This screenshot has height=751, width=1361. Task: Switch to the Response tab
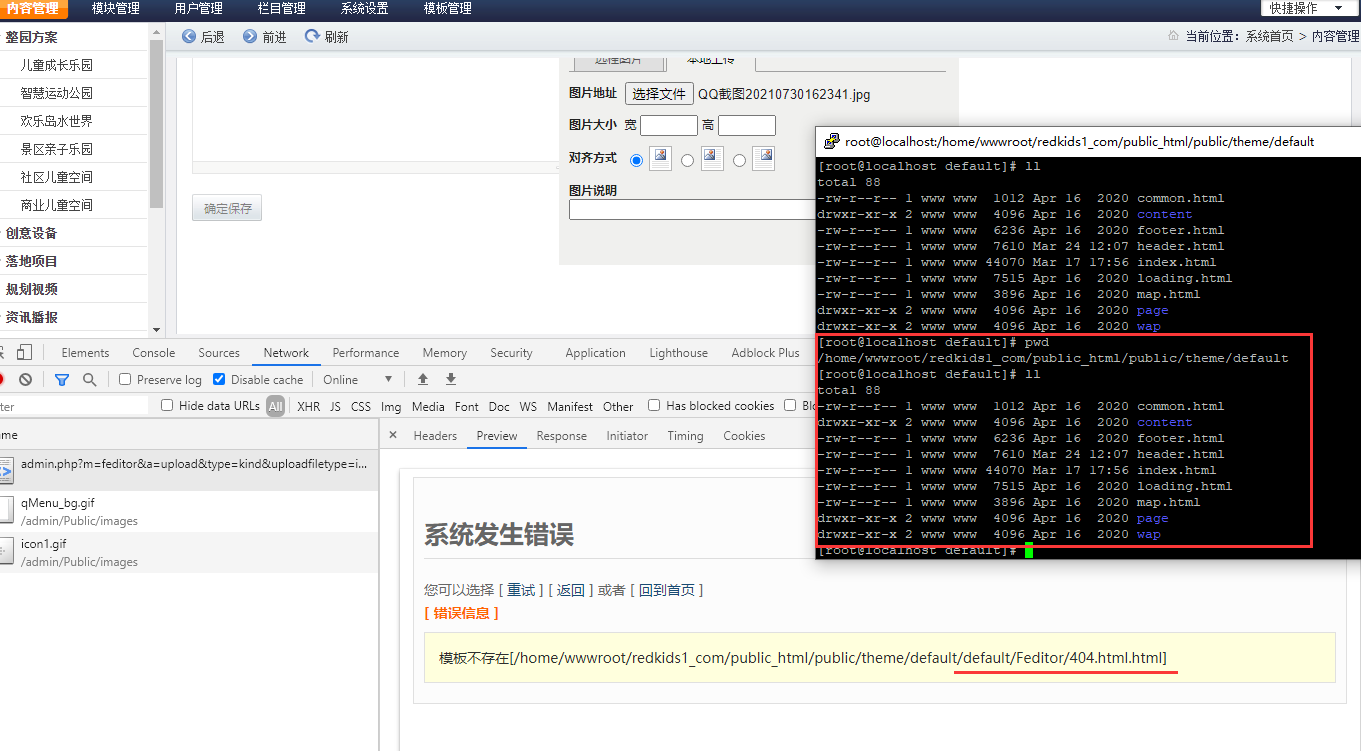pos(561,436)
